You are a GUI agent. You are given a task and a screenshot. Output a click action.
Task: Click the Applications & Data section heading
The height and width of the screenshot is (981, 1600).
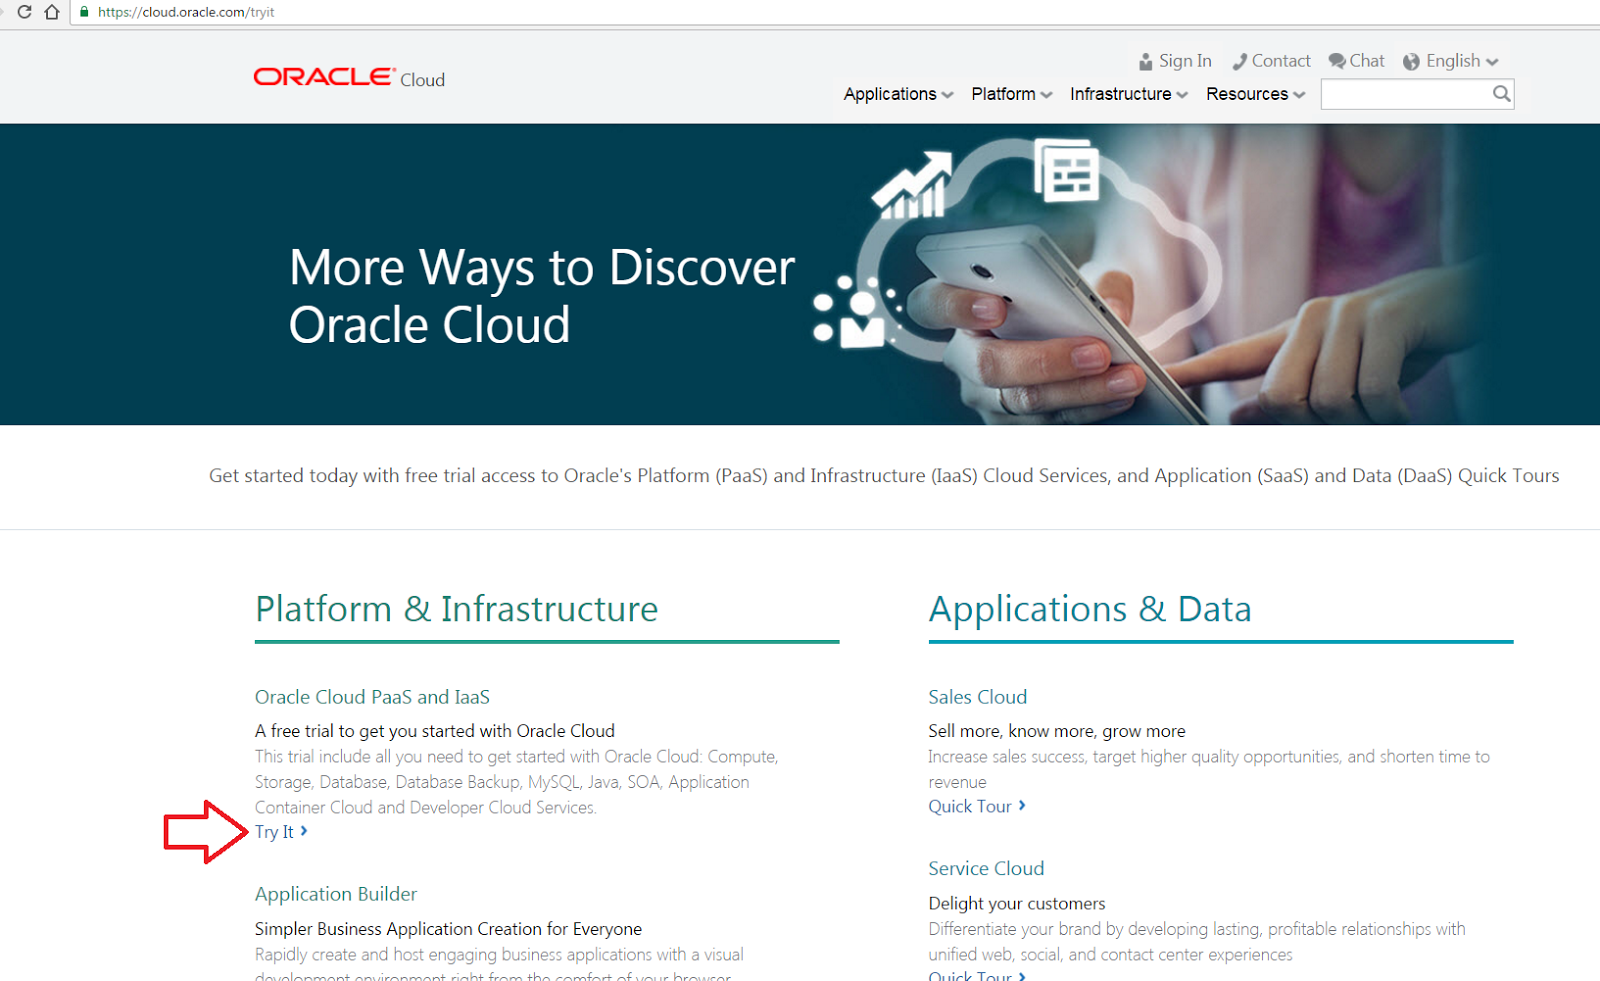coord(1090,609)
